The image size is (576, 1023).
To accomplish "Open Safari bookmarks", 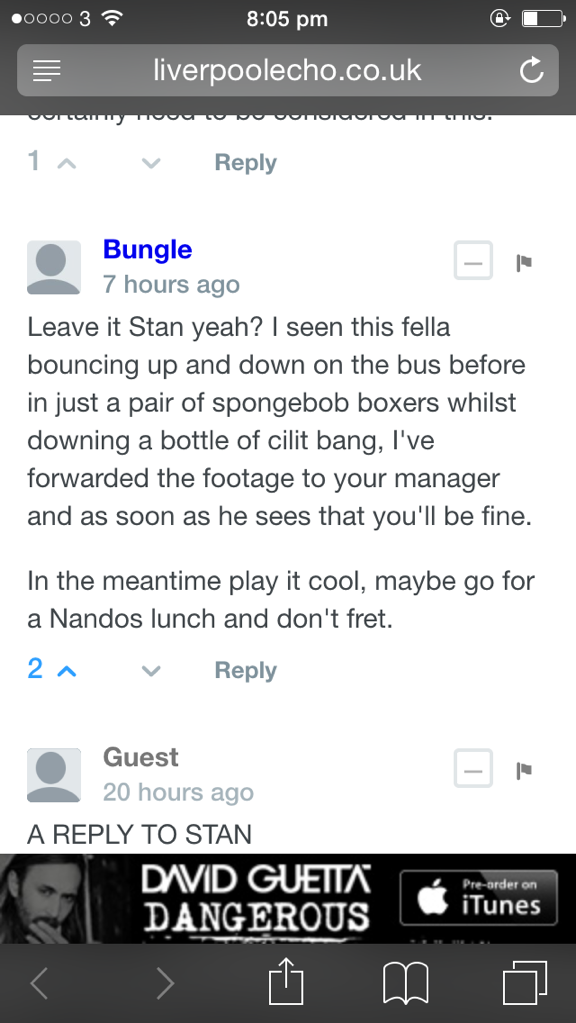I will (x=405, y=983).
